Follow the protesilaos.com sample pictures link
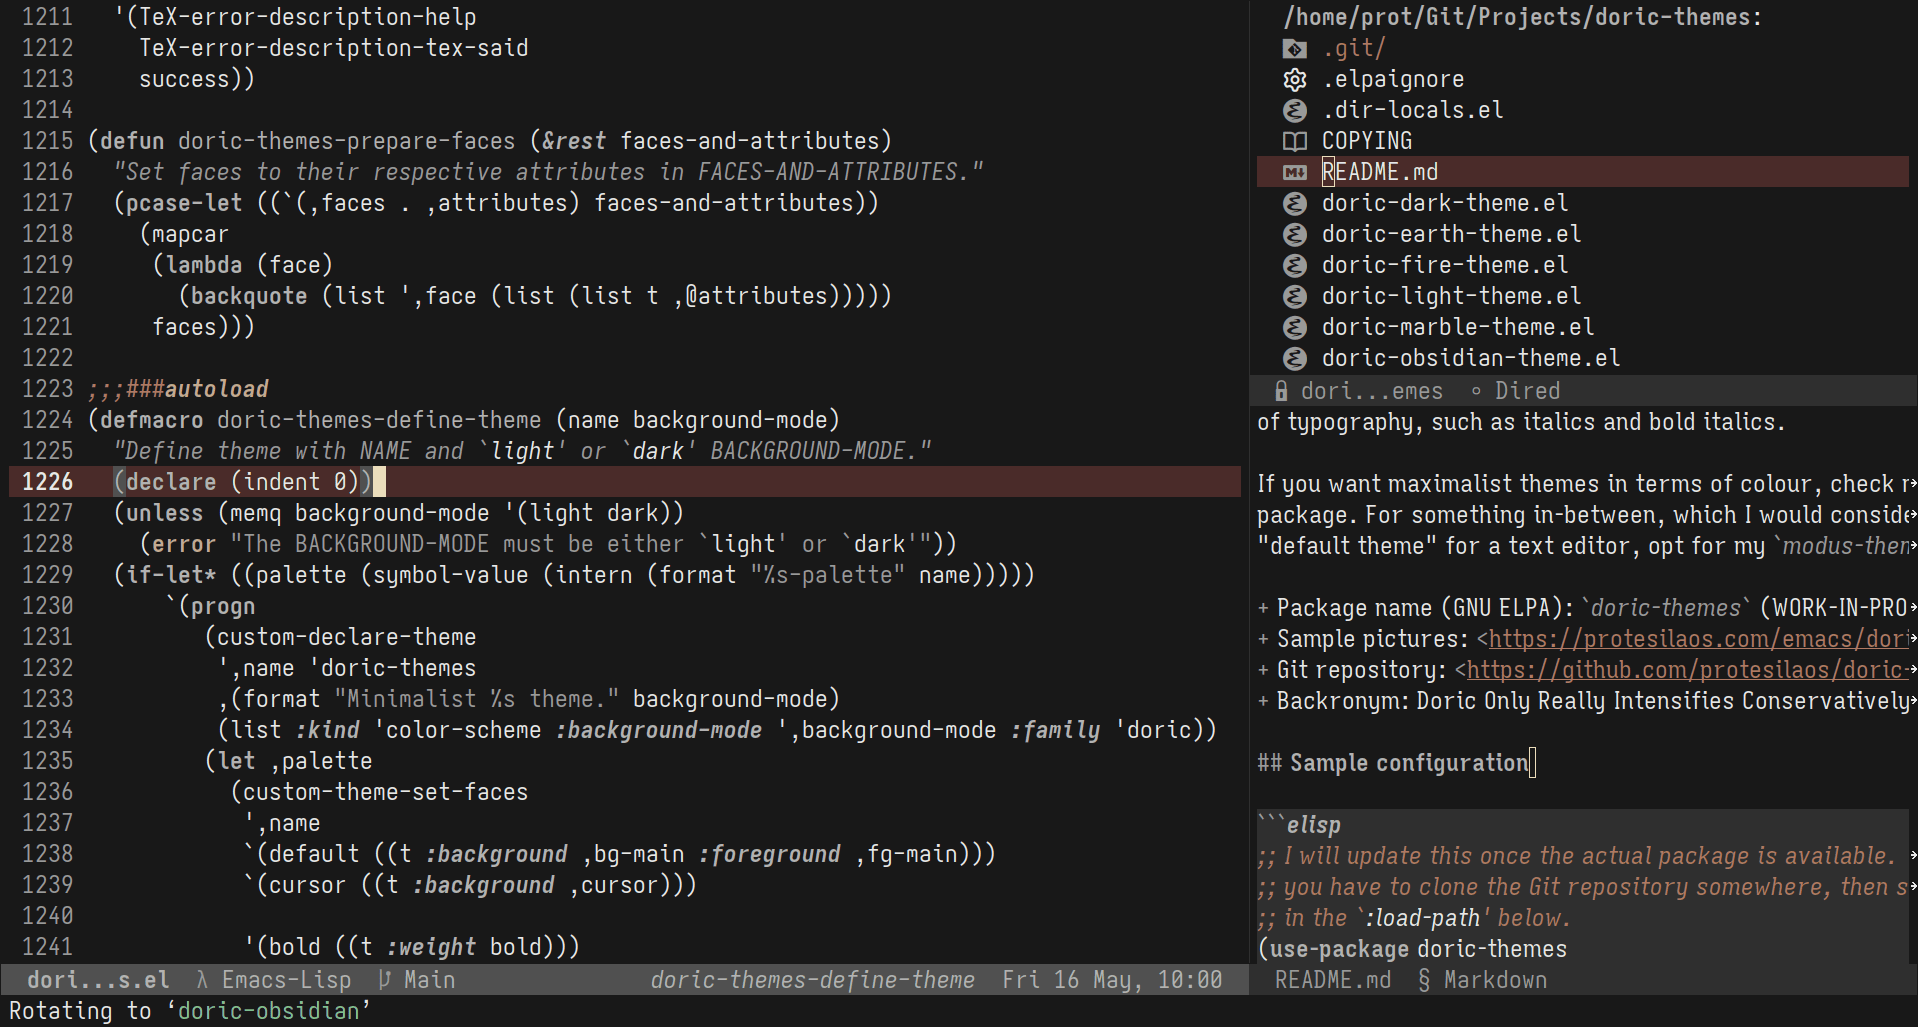Viewport: 1918px width, 1027px height. [x=1699, y=639]
